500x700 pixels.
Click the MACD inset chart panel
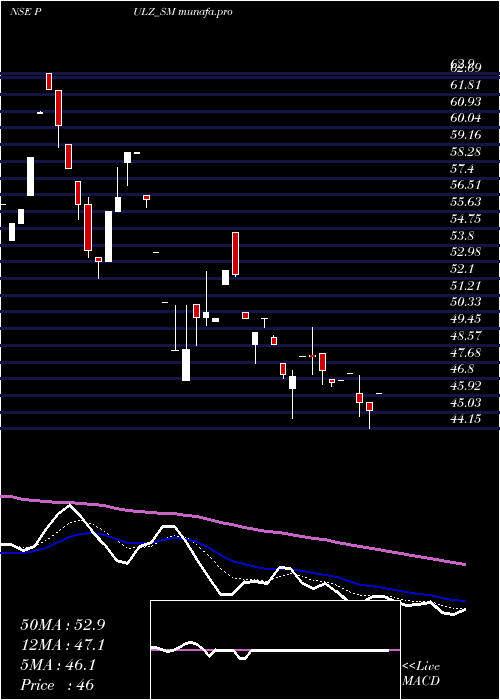coord(275,650)
